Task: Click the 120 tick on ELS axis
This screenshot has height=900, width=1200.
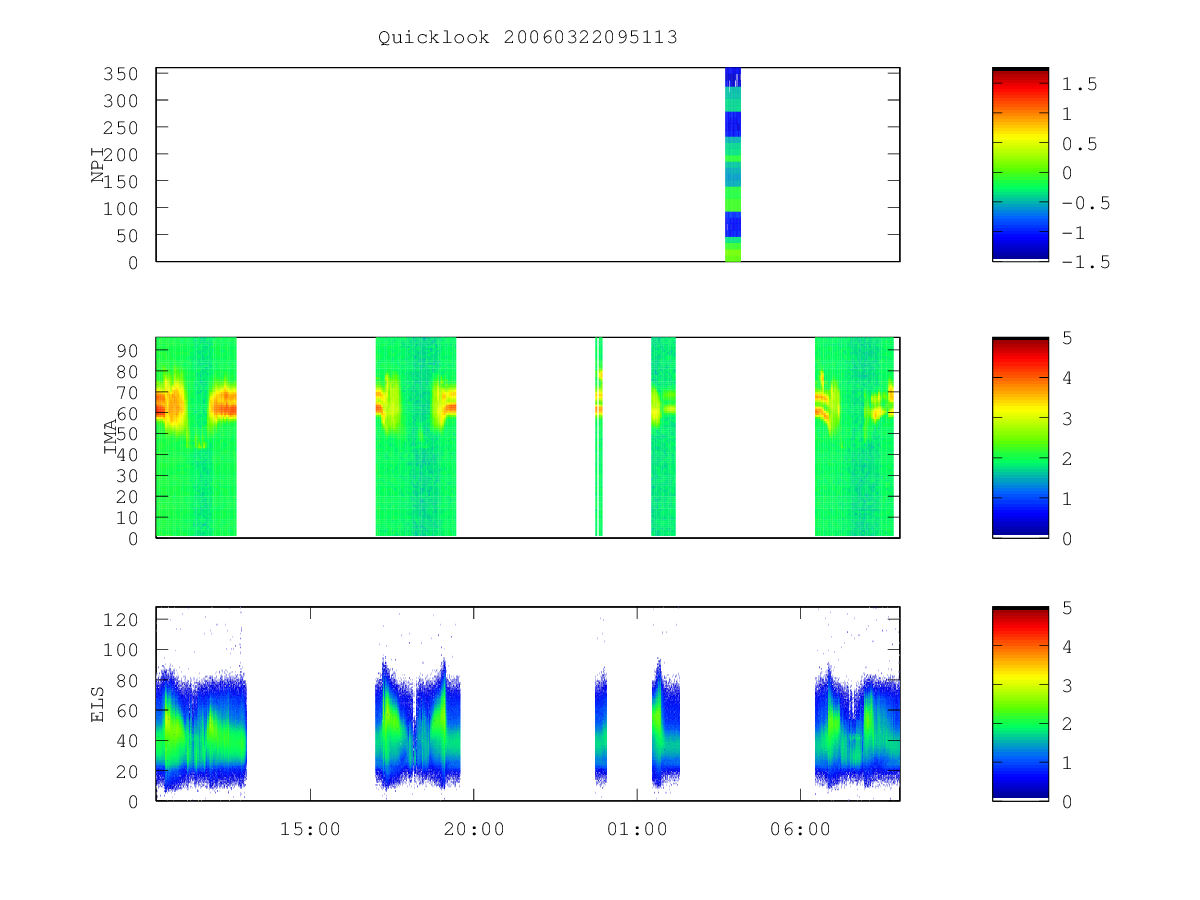Action: [x=121, y=620]
